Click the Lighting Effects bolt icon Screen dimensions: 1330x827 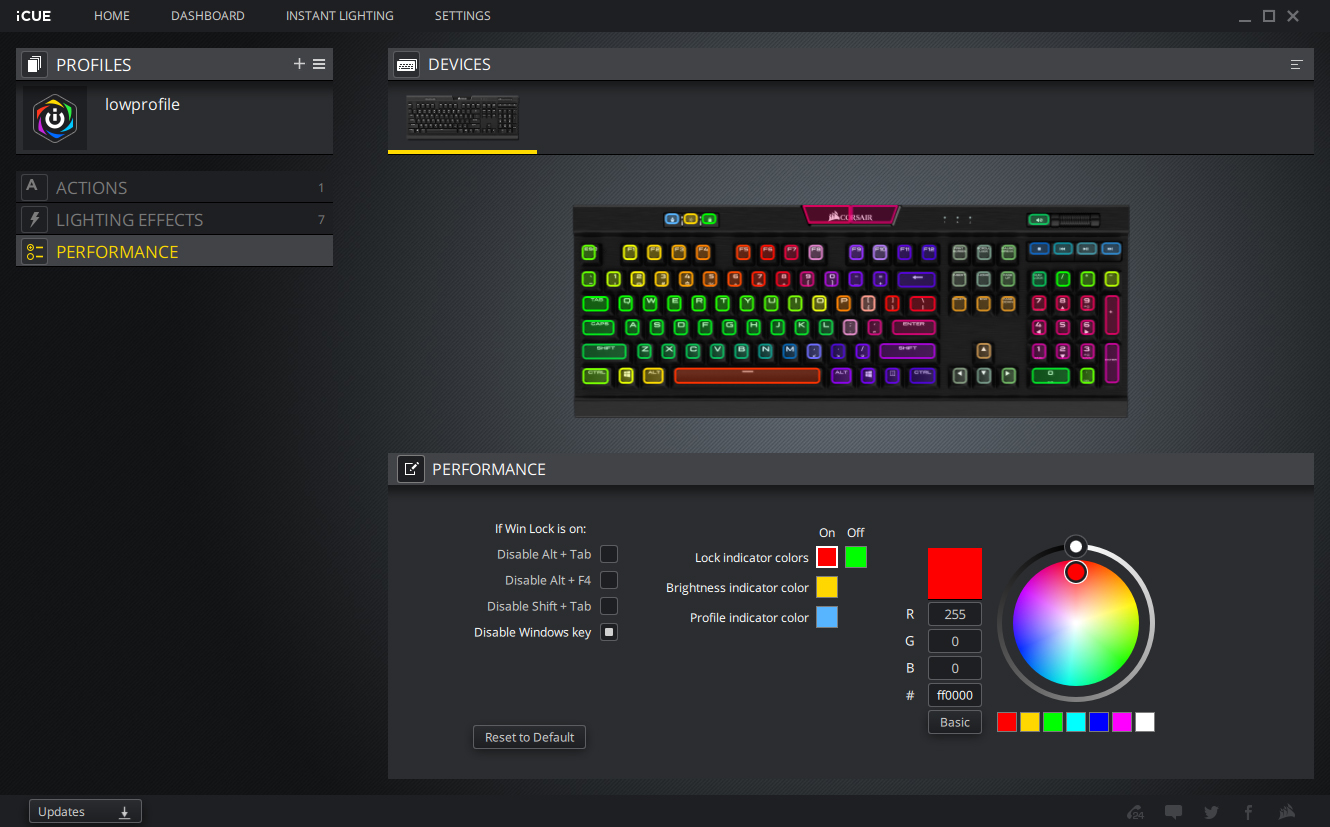[x=34, y=219]
